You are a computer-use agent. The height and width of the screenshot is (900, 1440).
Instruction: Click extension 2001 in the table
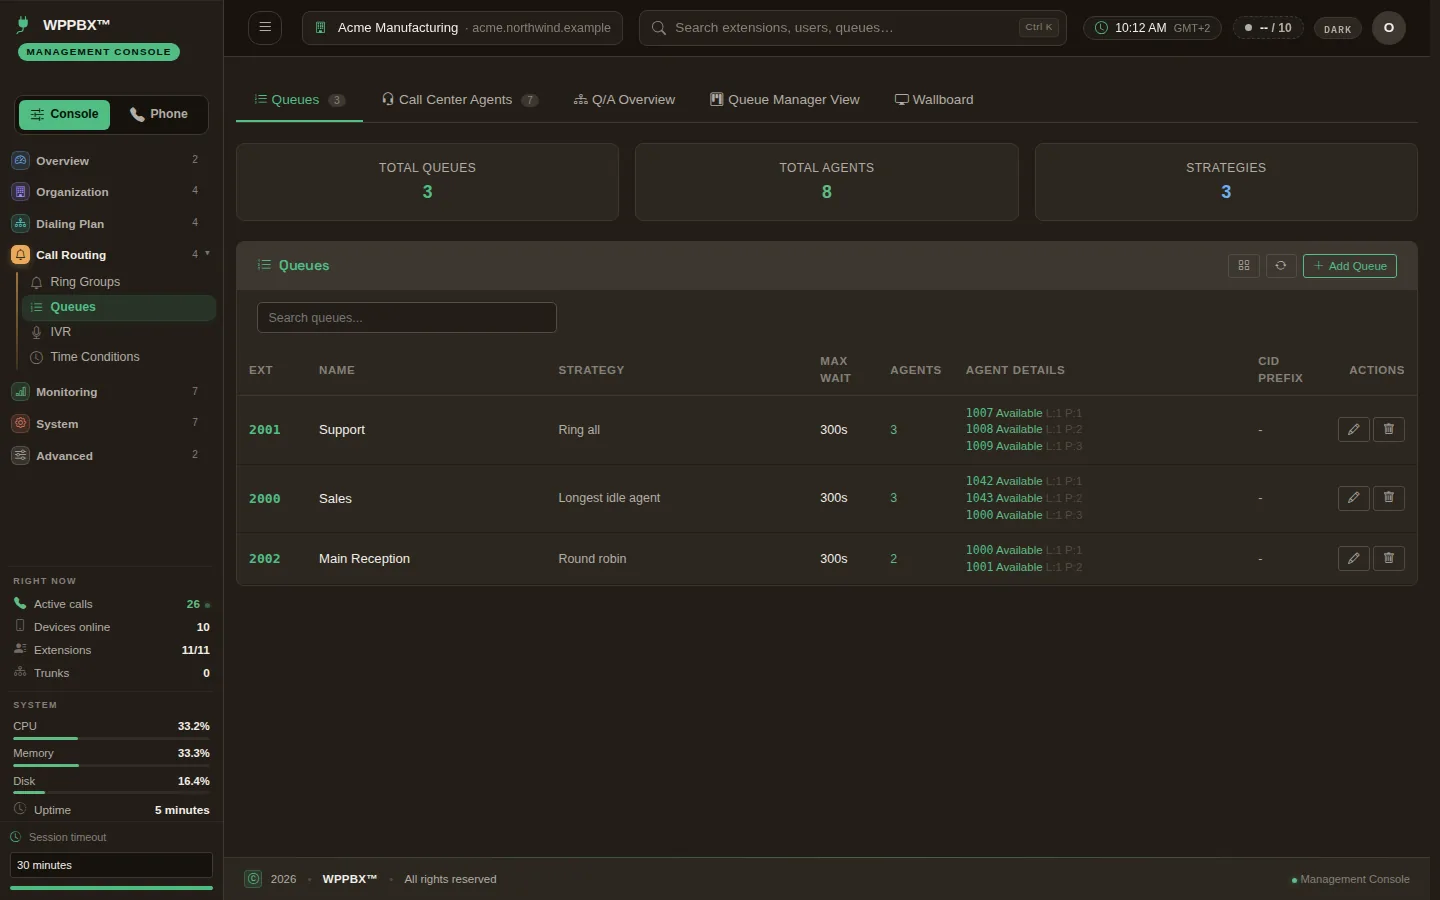click(x=265, y=430)
